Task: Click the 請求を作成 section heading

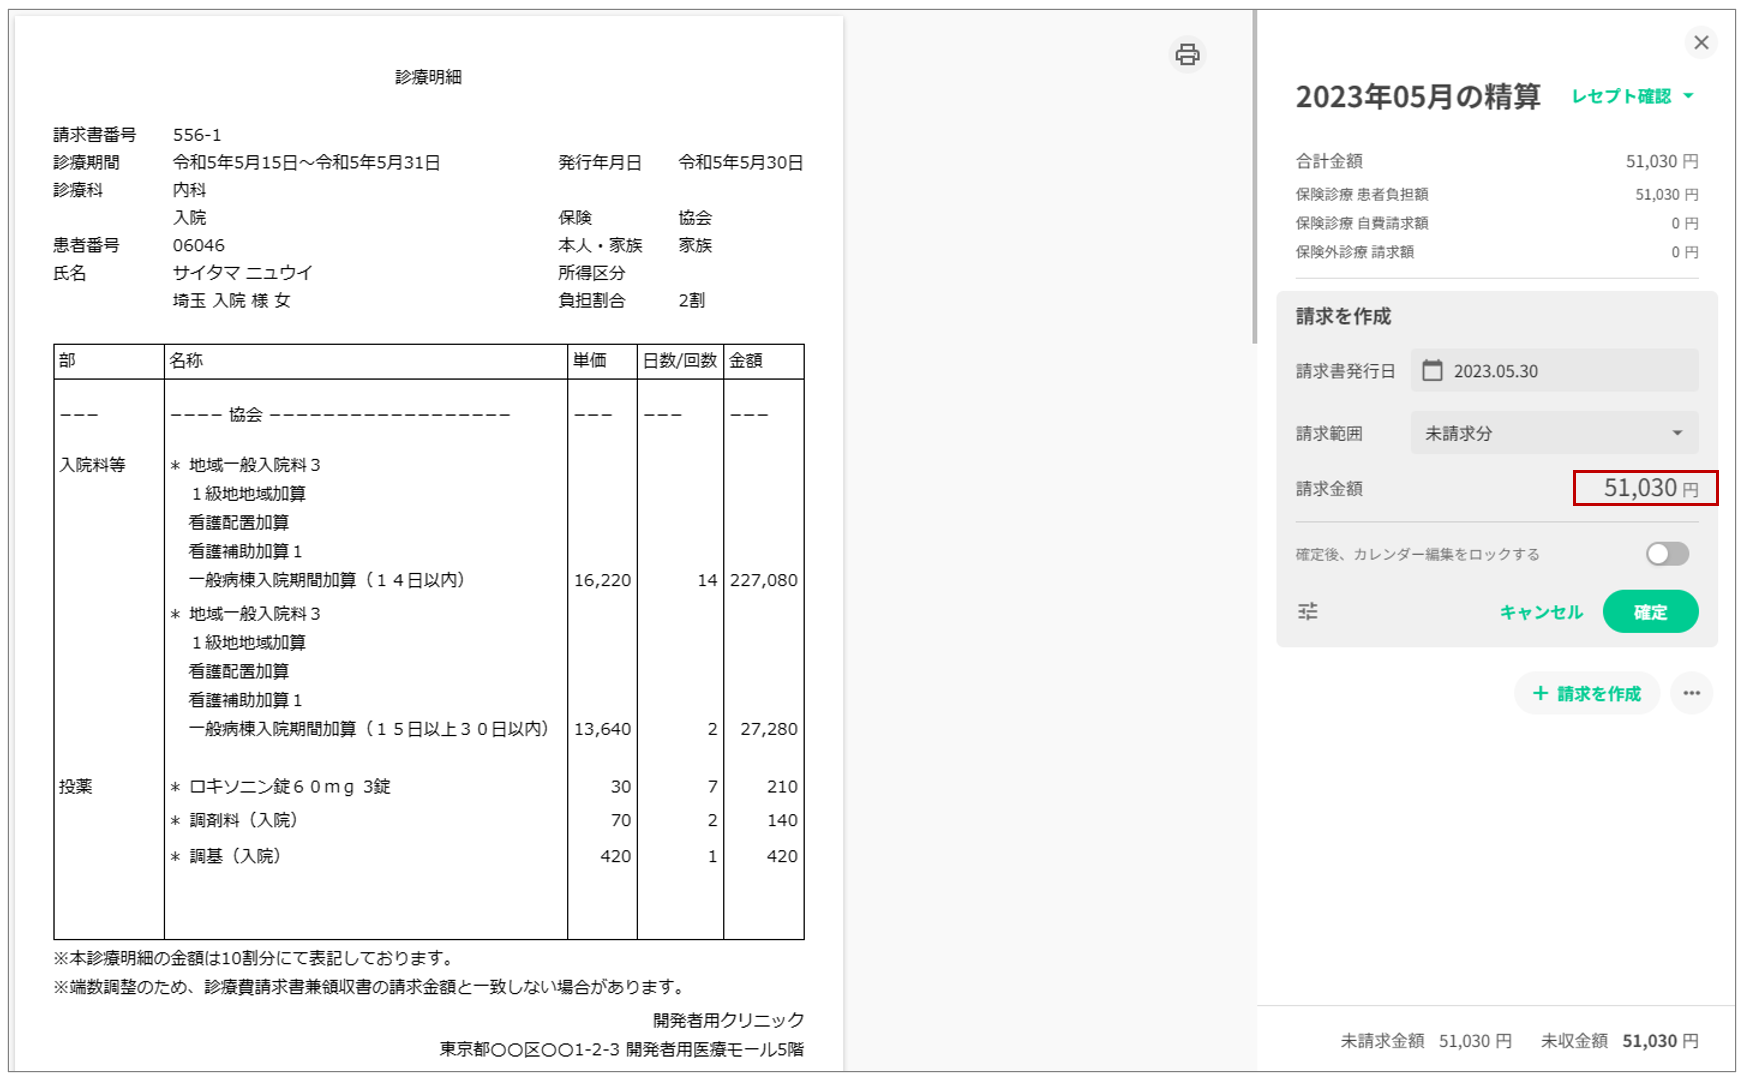Action: [1343, 316]
